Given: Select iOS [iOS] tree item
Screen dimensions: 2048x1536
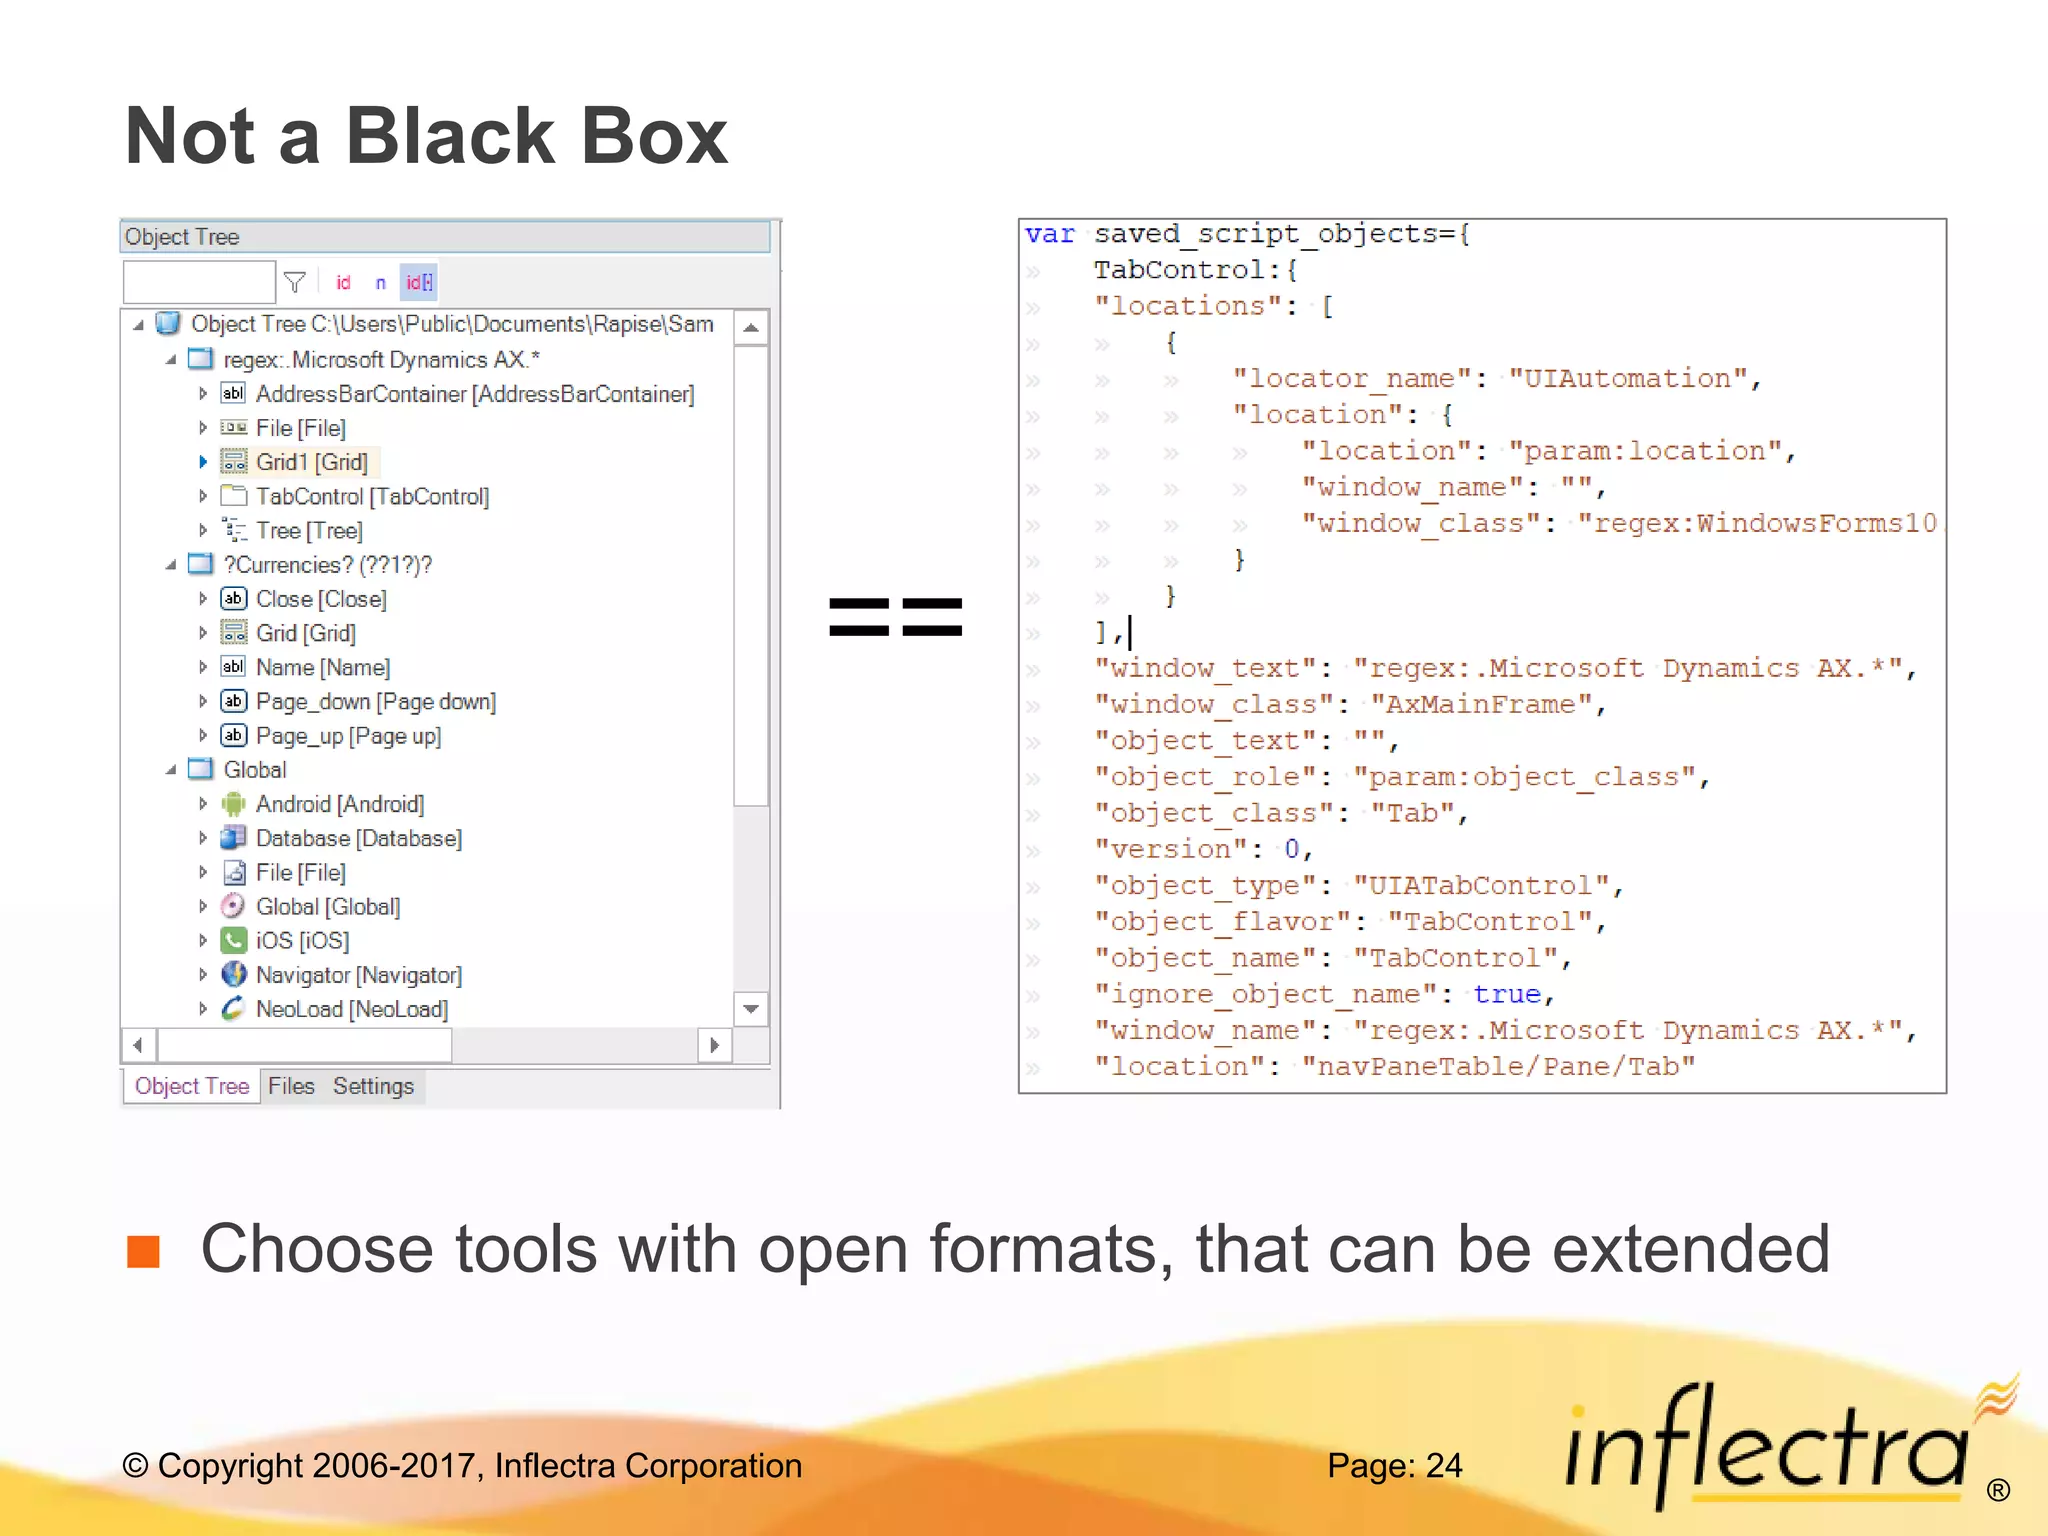Looking at the screenshot, I should coord(302,941).
